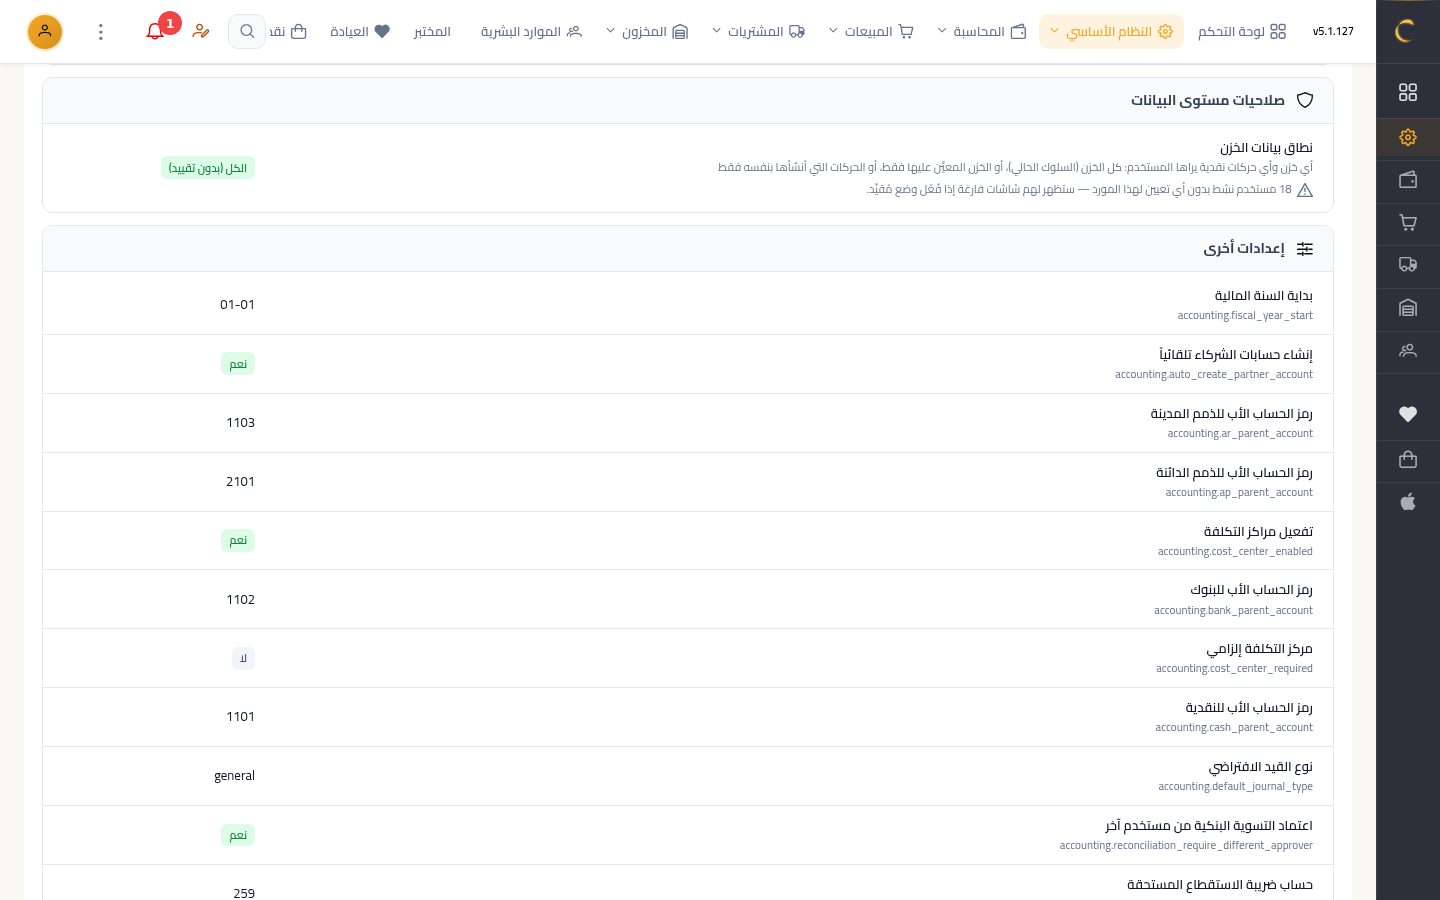The width and height of the screenshot is (1440, 900).
Task: Select the default journal type value general
Action: coord(234,775)
